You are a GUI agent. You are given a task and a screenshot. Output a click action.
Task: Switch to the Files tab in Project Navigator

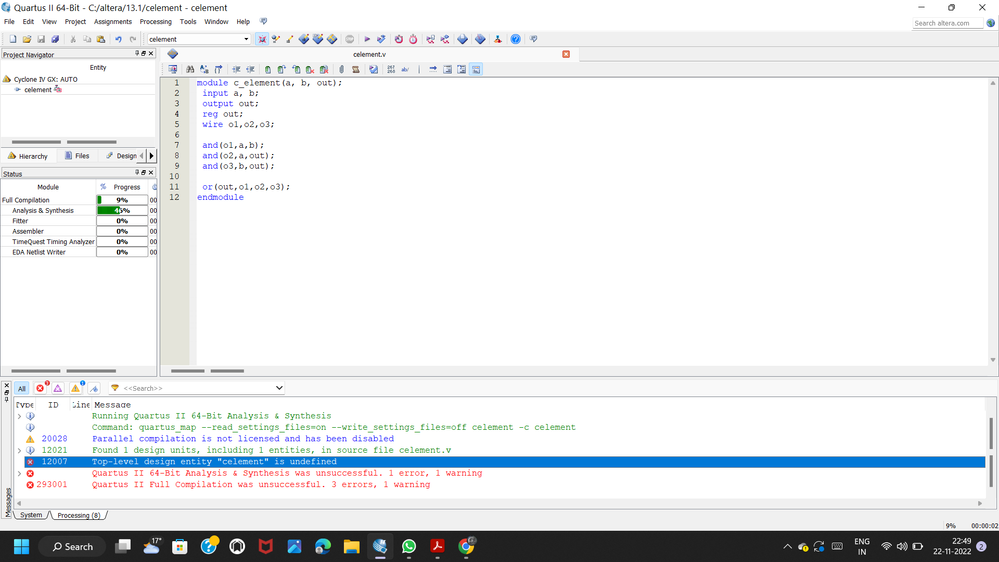pyautogui.click(x=77, y=156)
